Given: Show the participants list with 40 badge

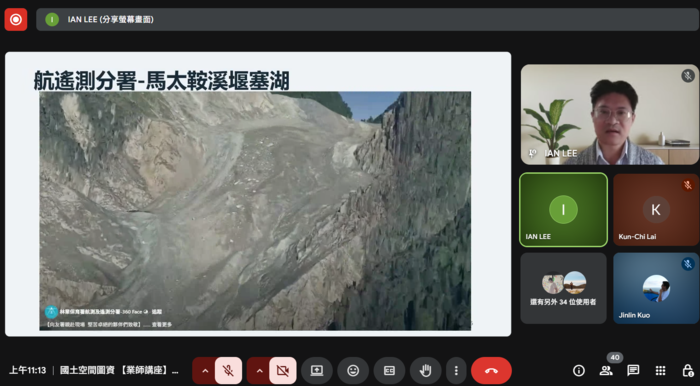Looking at the screenshot, I should 606,370.
